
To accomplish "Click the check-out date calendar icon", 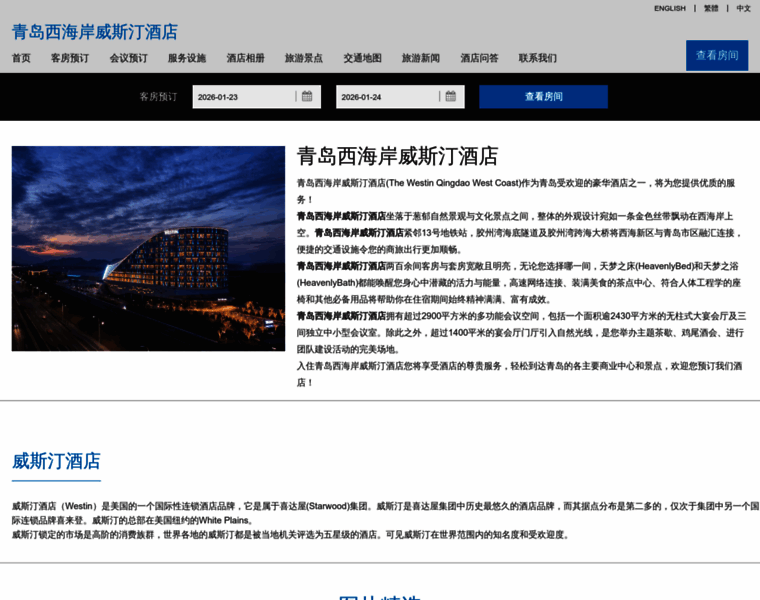I will pos(450,97).
